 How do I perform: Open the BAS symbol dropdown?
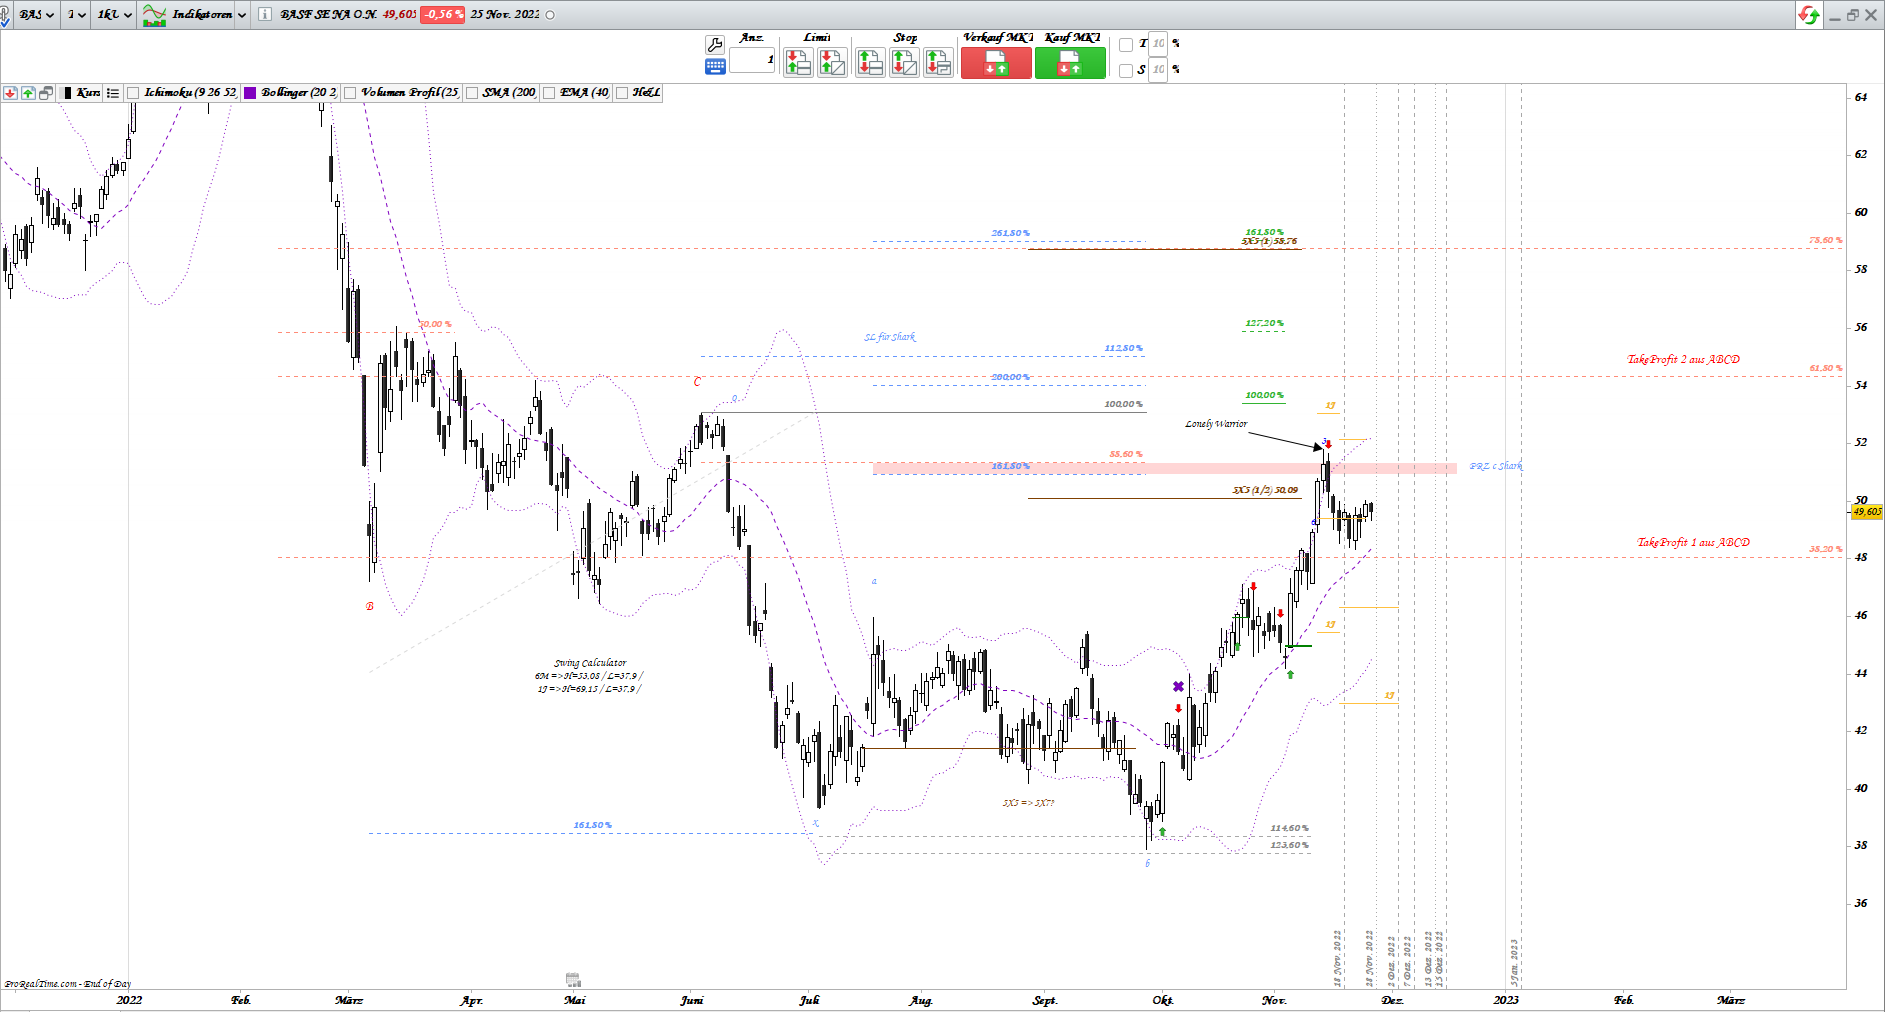[36, 15]
